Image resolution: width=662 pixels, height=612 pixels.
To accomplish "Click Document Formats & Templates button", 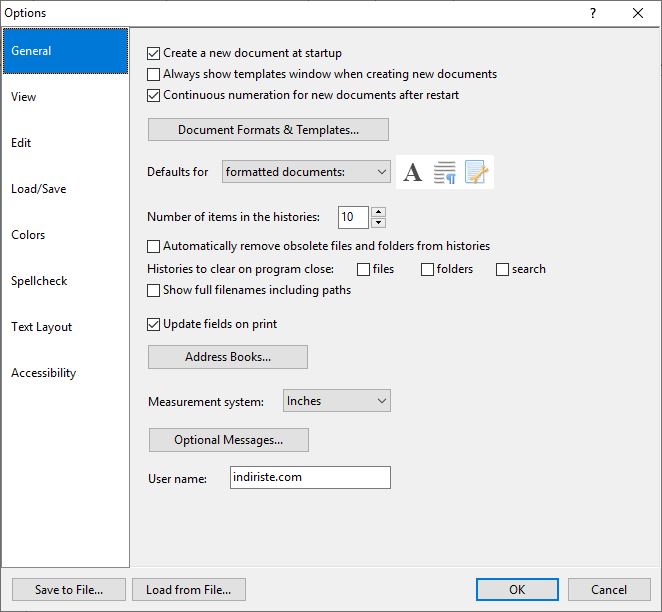I will coord(268,130).
